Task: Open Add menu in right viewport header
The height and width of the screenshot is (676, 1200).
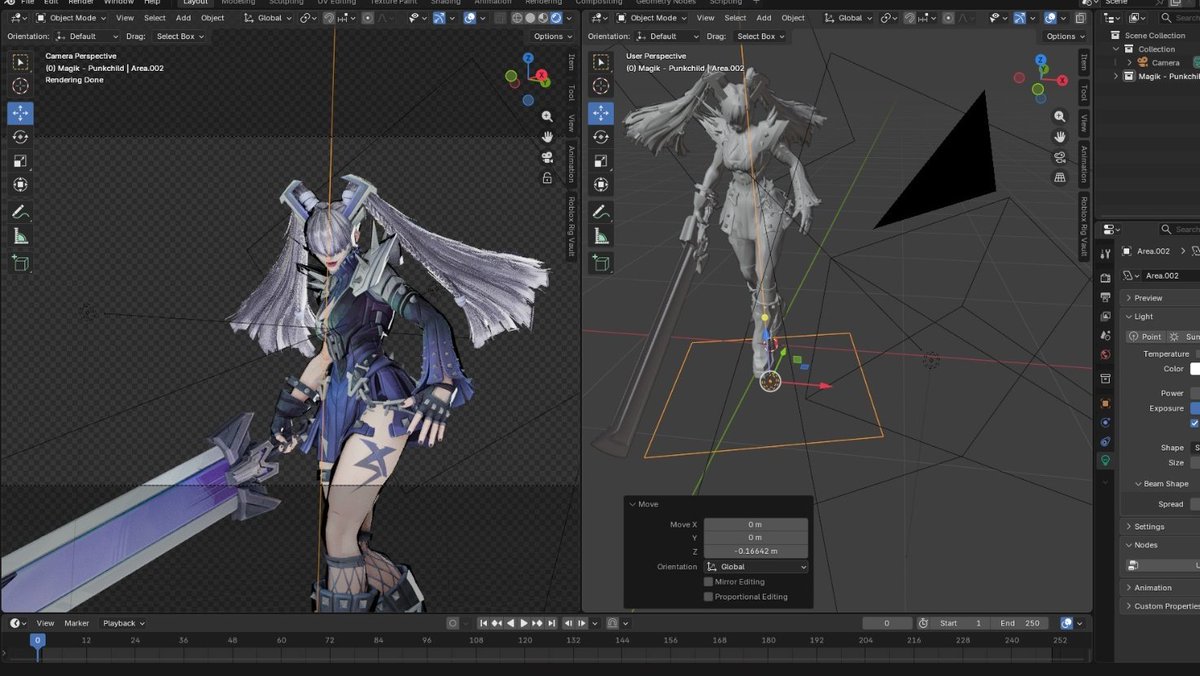Action: click(x=763, y=18)
